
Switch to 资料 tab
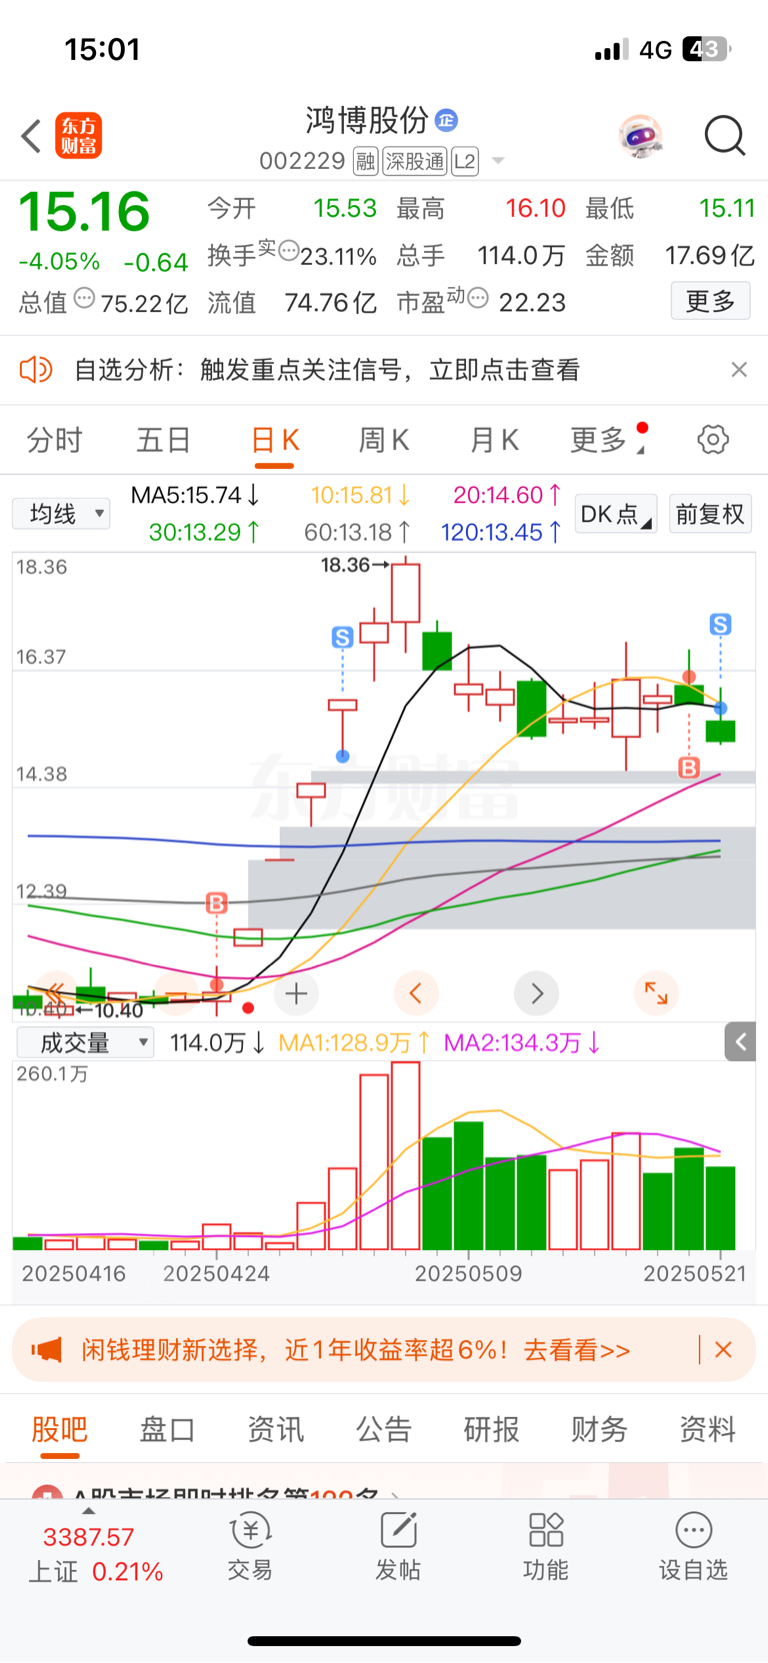[x=707, y=1429]
